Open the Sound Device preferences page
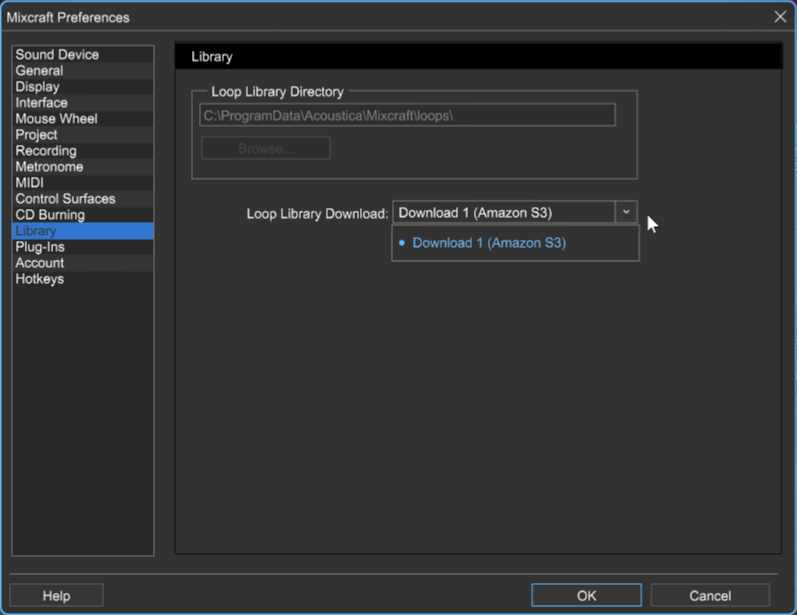 tap(83, 54)
